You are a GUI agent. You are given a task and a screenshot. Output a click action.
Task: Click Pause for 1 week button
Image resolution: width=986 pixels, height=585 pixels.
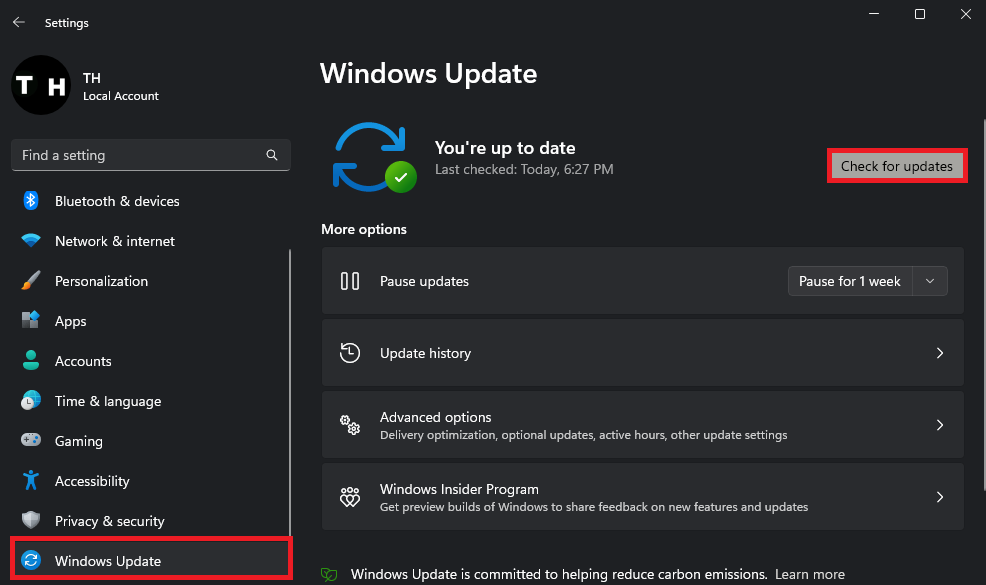(850, 281)
